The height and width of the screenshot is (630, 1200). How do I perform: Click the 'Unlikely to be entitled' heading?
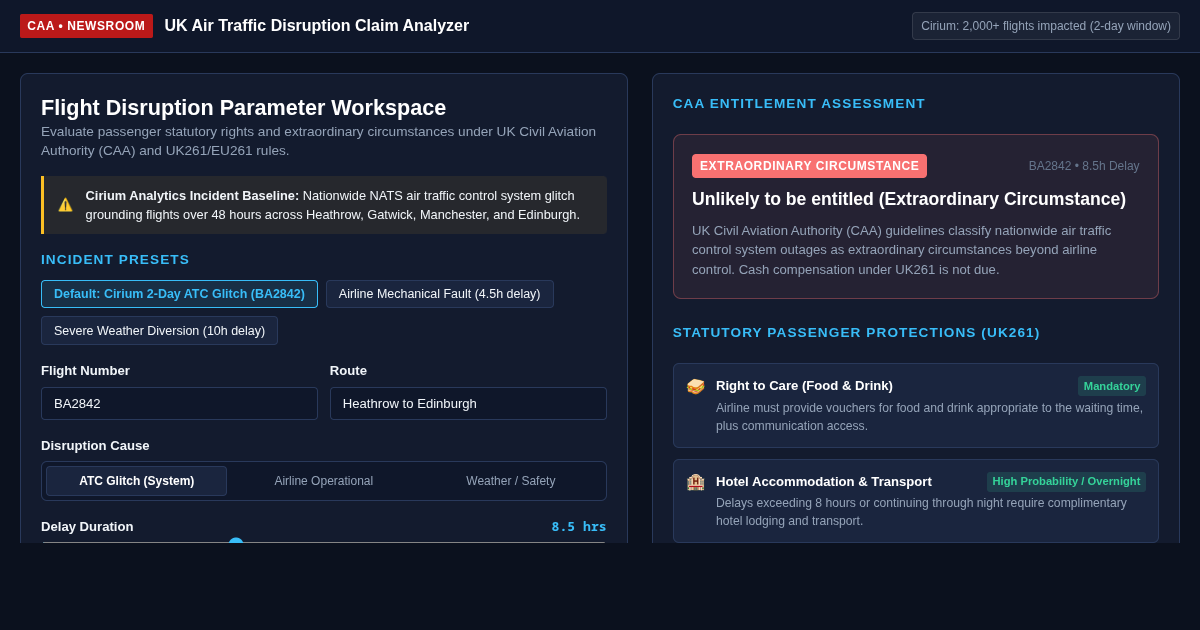click(x=909, y=199)
